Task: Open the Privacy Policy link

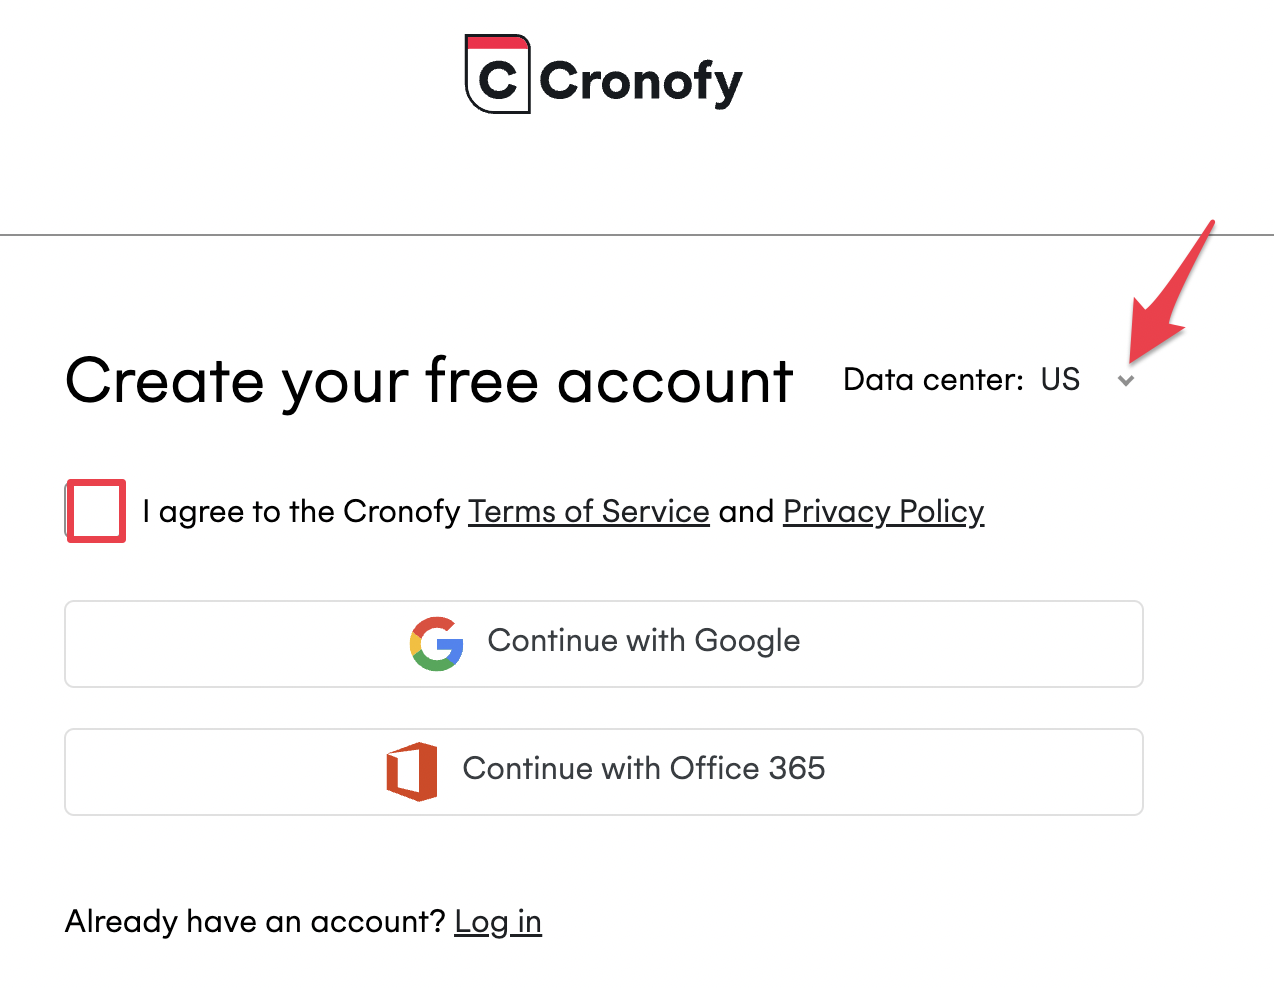Action: 884,512
